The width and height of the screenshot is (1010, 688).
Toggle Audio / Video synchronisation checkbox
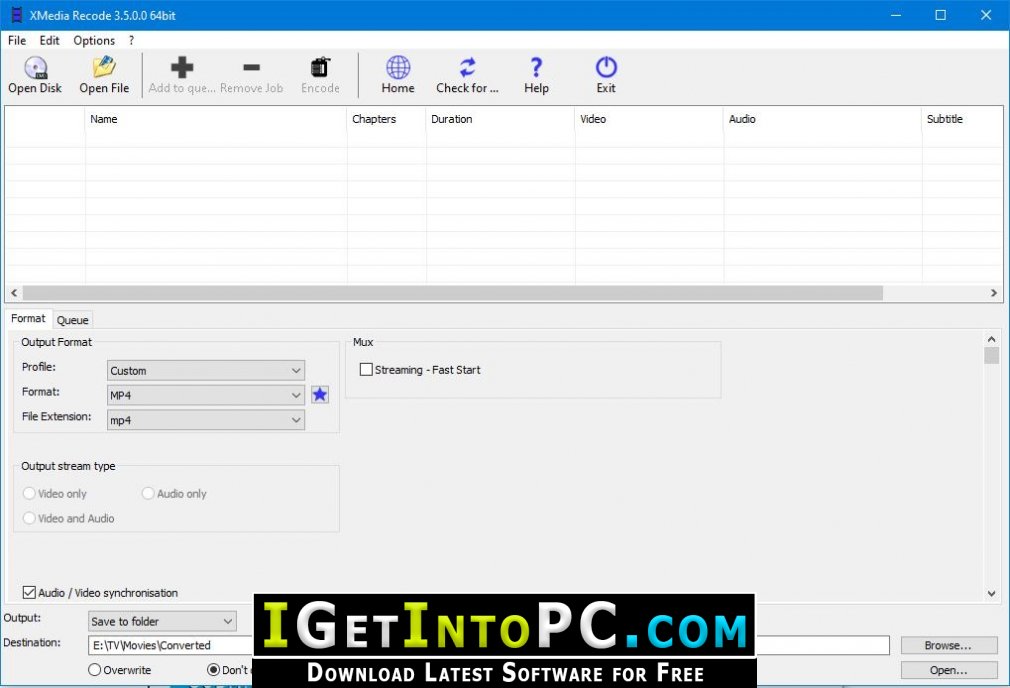click(x=29, y=593)
